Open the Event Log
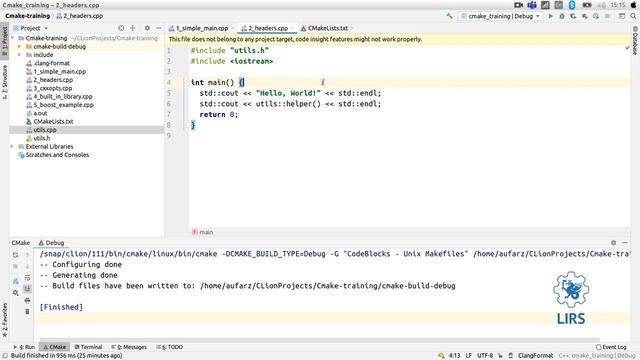The image size is (640, 360). tap(611, 347)
